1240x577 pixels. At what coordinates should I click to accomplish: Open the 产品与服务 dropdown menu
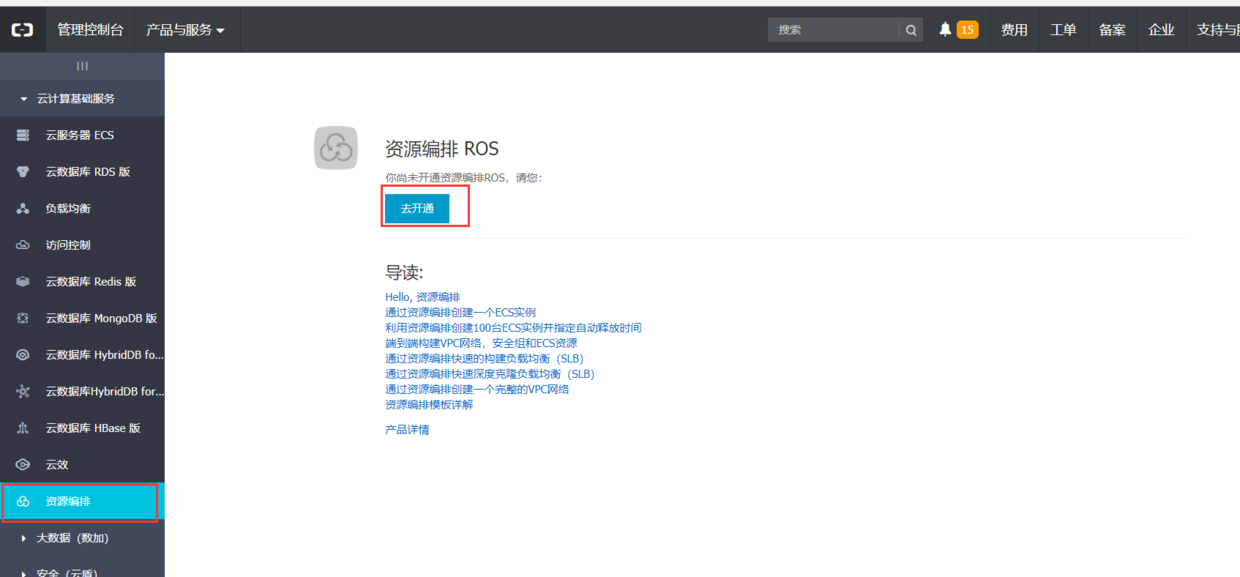click(185, 30)
